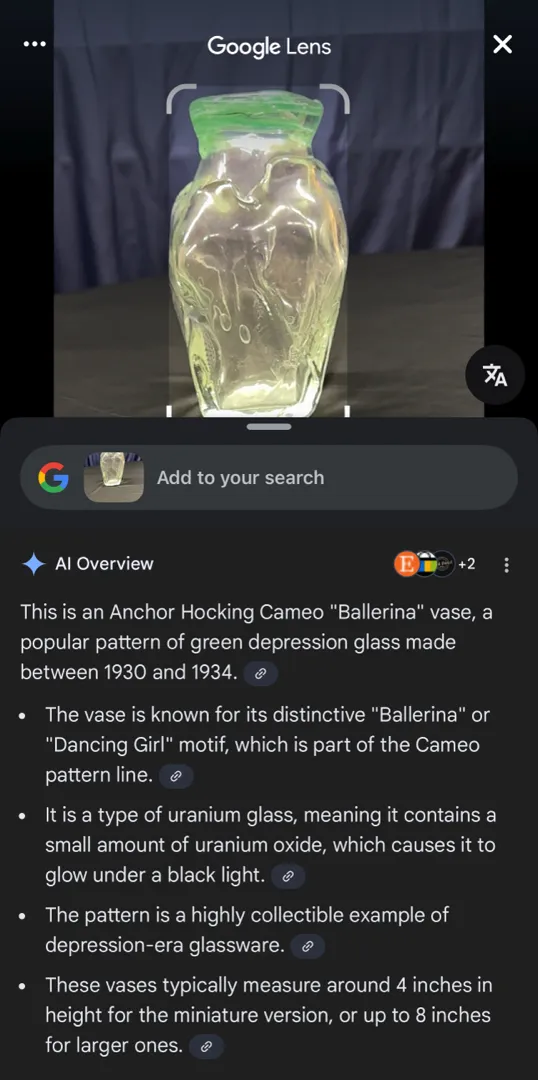The height and width of the screenshot is (1080, 538).
Task: Click link icon after black light
Action: [289, 877]
